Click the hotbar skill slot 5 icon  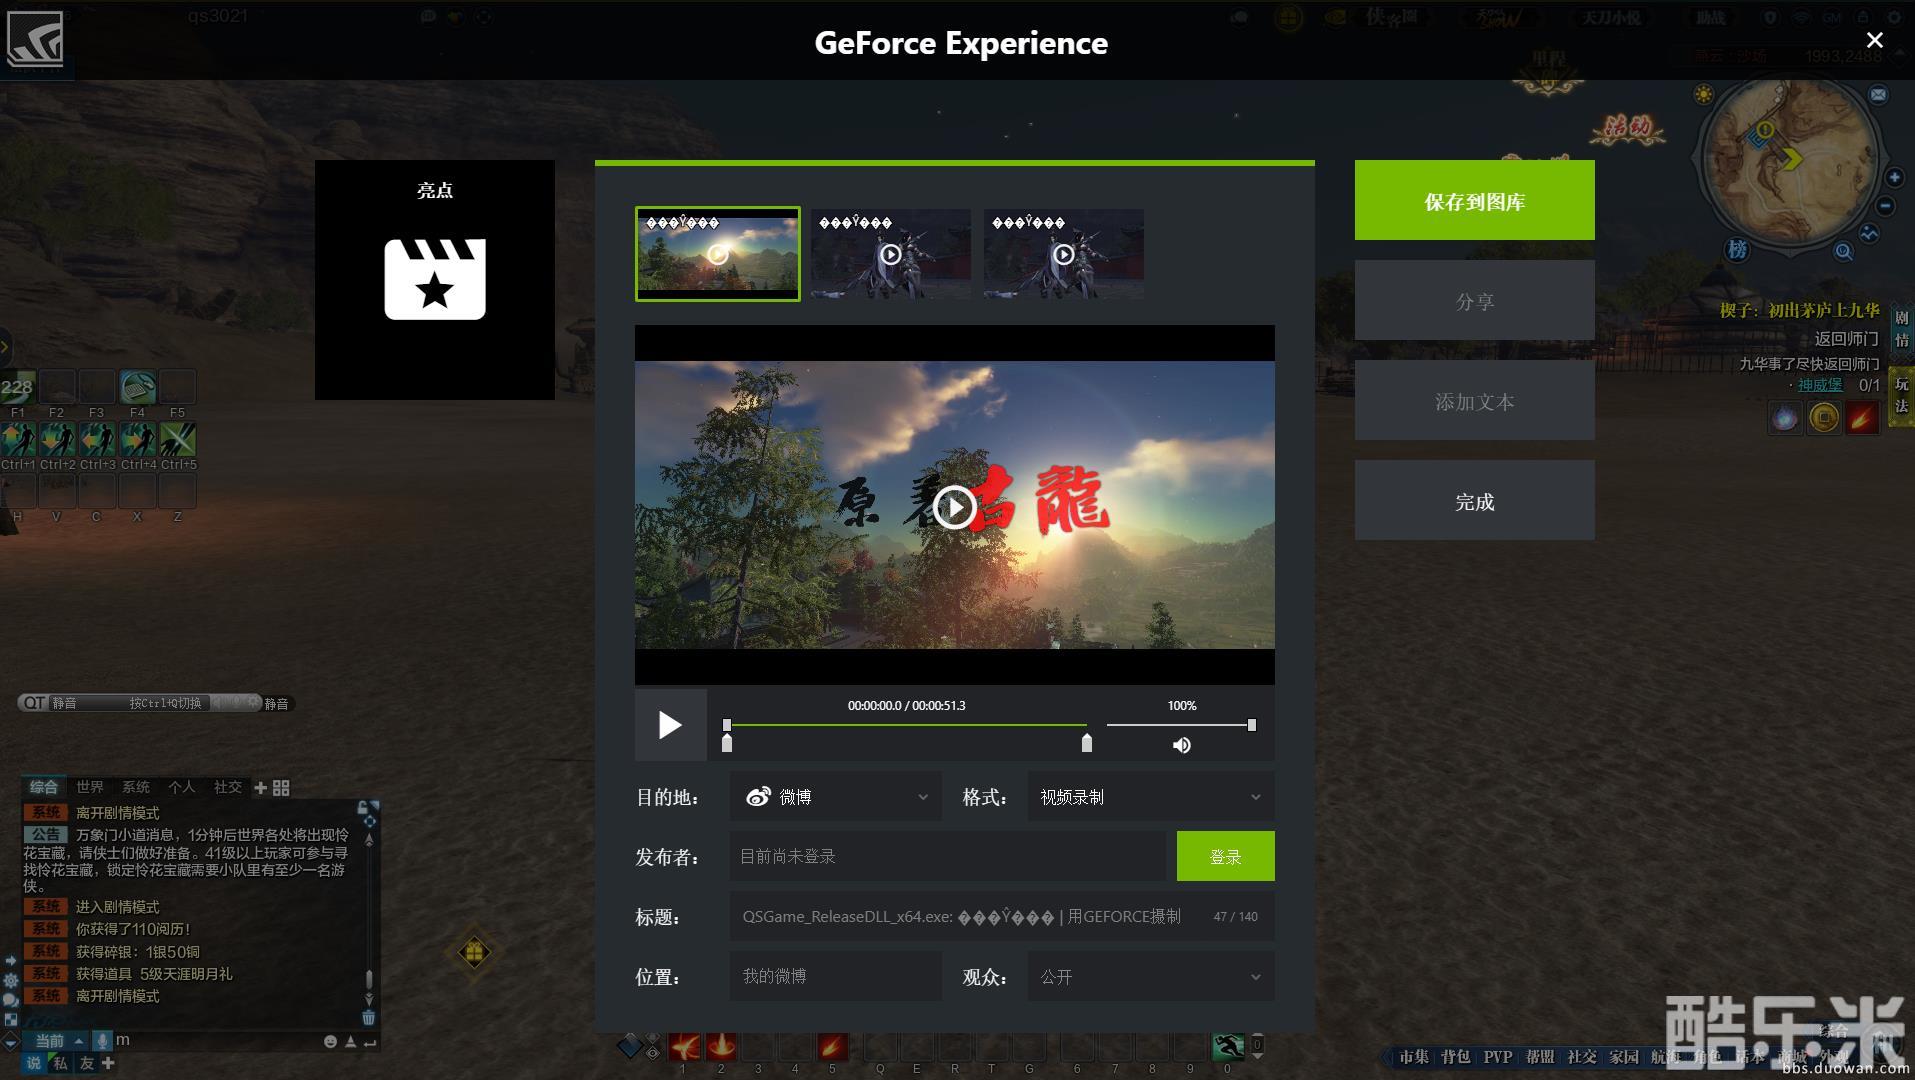(x=832, y=1046)
